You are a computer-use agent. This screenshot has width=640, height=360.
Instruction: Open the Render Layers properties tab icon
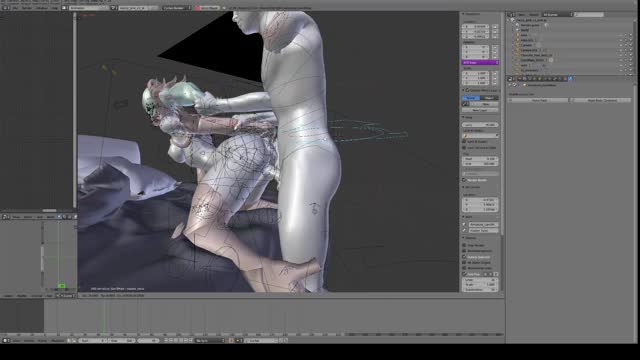(524, 78)
